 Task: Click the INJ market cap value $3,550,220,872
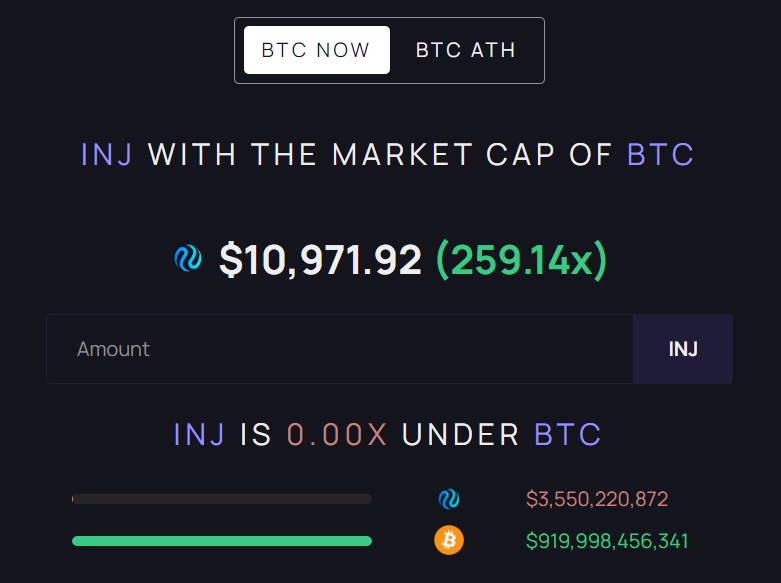pos(597,499)
